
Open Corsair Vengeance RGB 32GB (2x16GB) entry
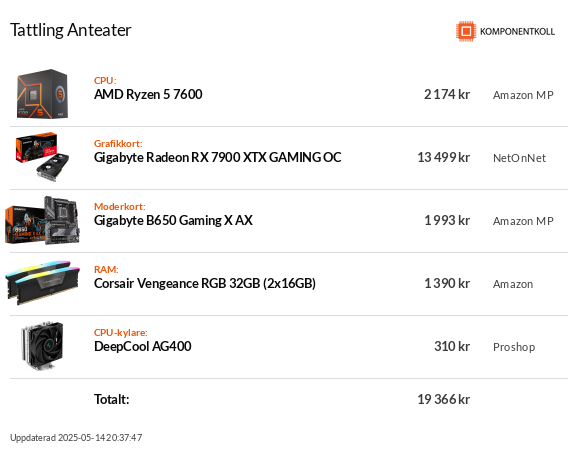coord(205,283)
